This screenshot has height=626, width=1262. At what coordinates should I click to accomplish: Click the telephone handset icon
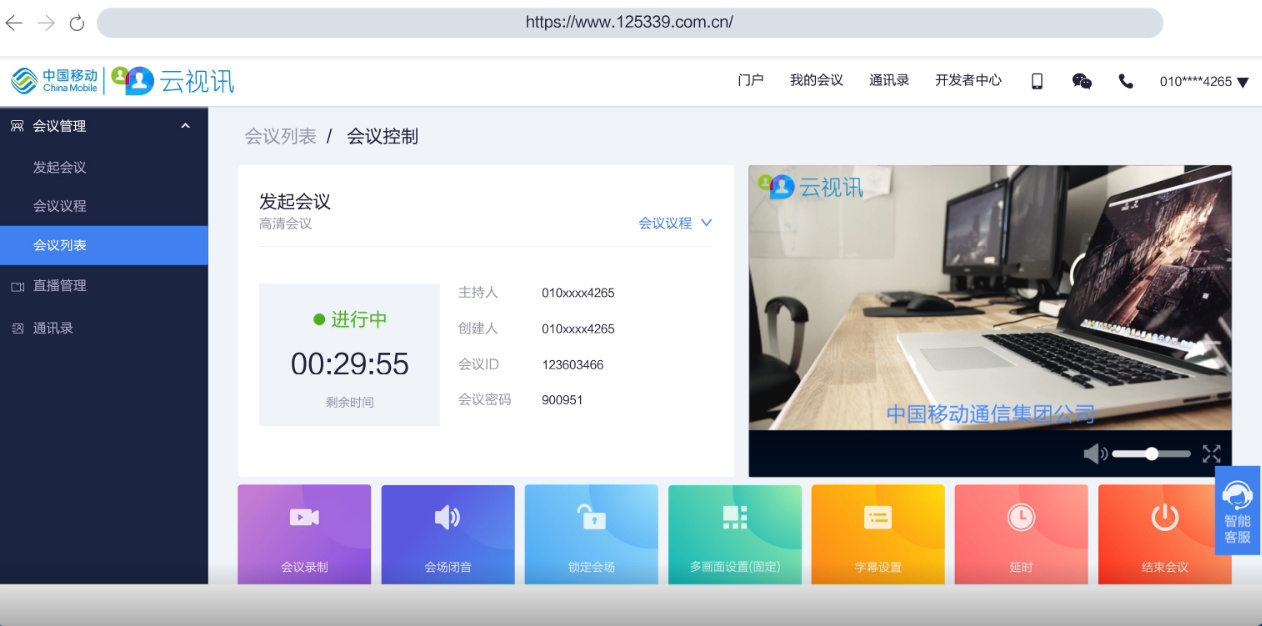point(1126,81)
